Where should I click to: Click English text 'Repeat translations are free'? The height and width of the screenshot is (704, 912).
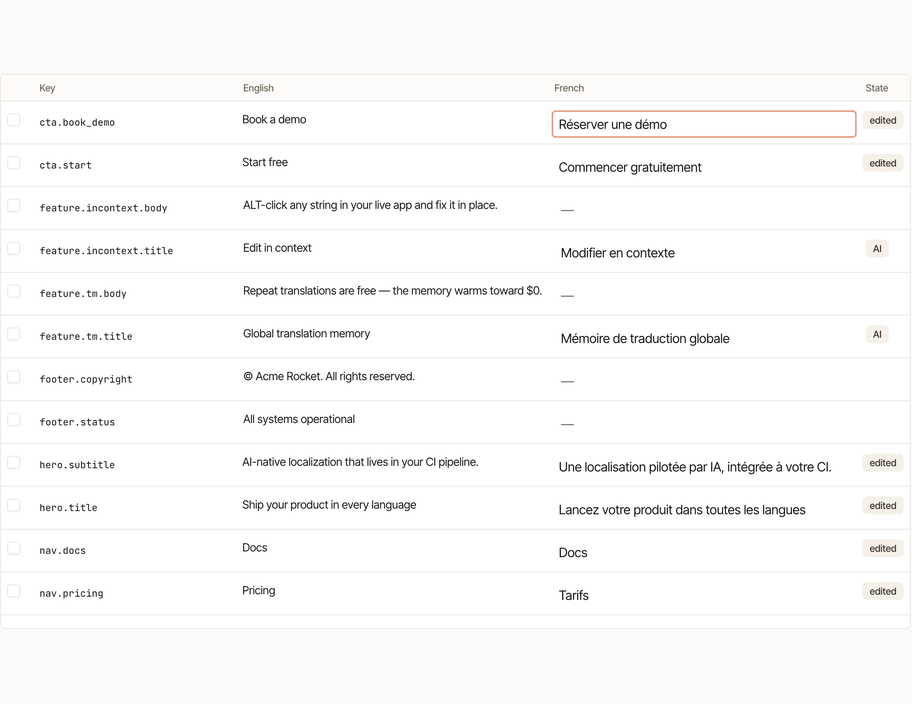click(x=309, y=291)
